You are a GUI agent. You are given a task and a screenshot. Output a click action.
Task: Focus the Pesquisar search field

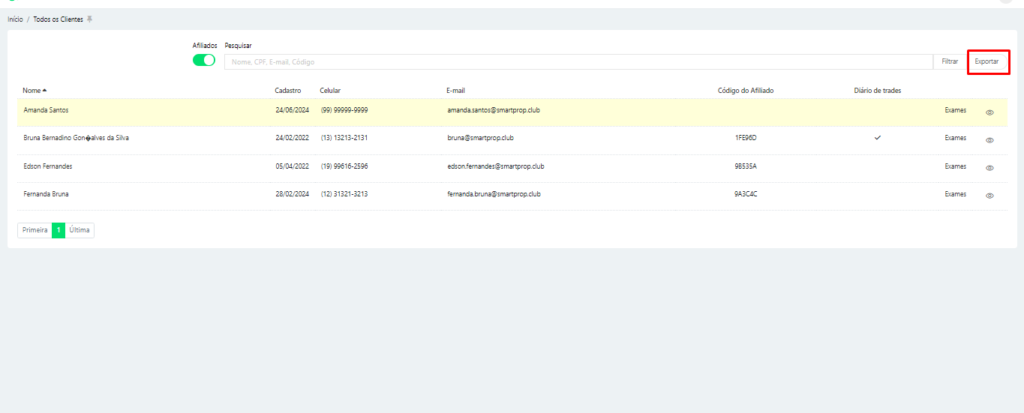pyautogui.click(x=580, y=62)
